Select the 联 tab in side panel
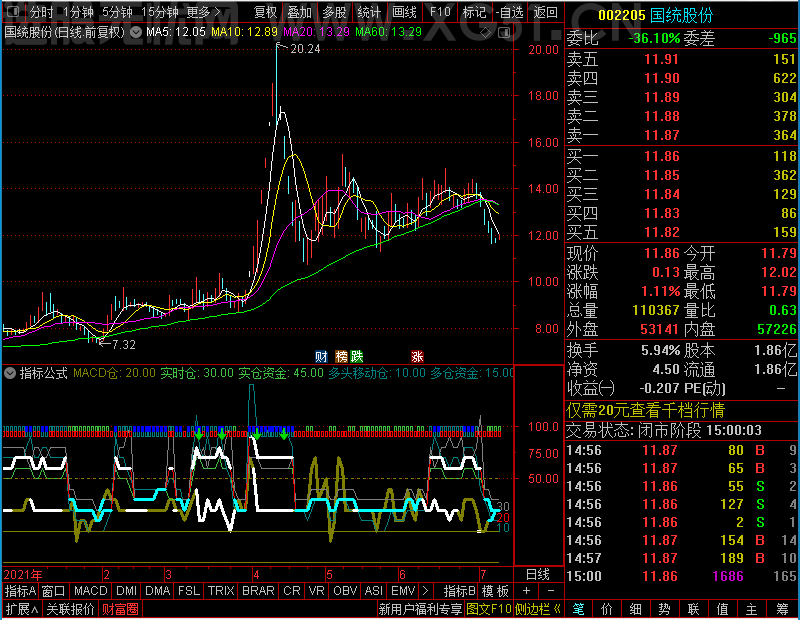The height and width of the screenshot is (620, 800). coord(693,609)
